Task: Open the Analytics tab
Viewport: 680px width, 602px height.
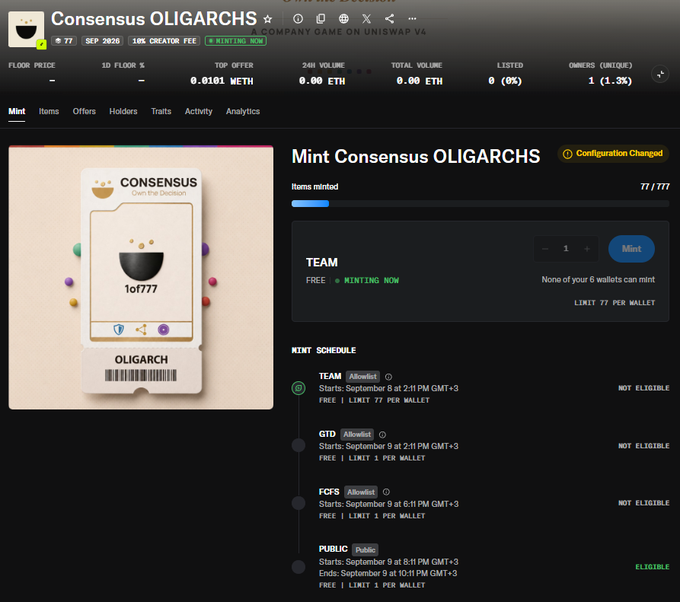Action: (243, 111)
